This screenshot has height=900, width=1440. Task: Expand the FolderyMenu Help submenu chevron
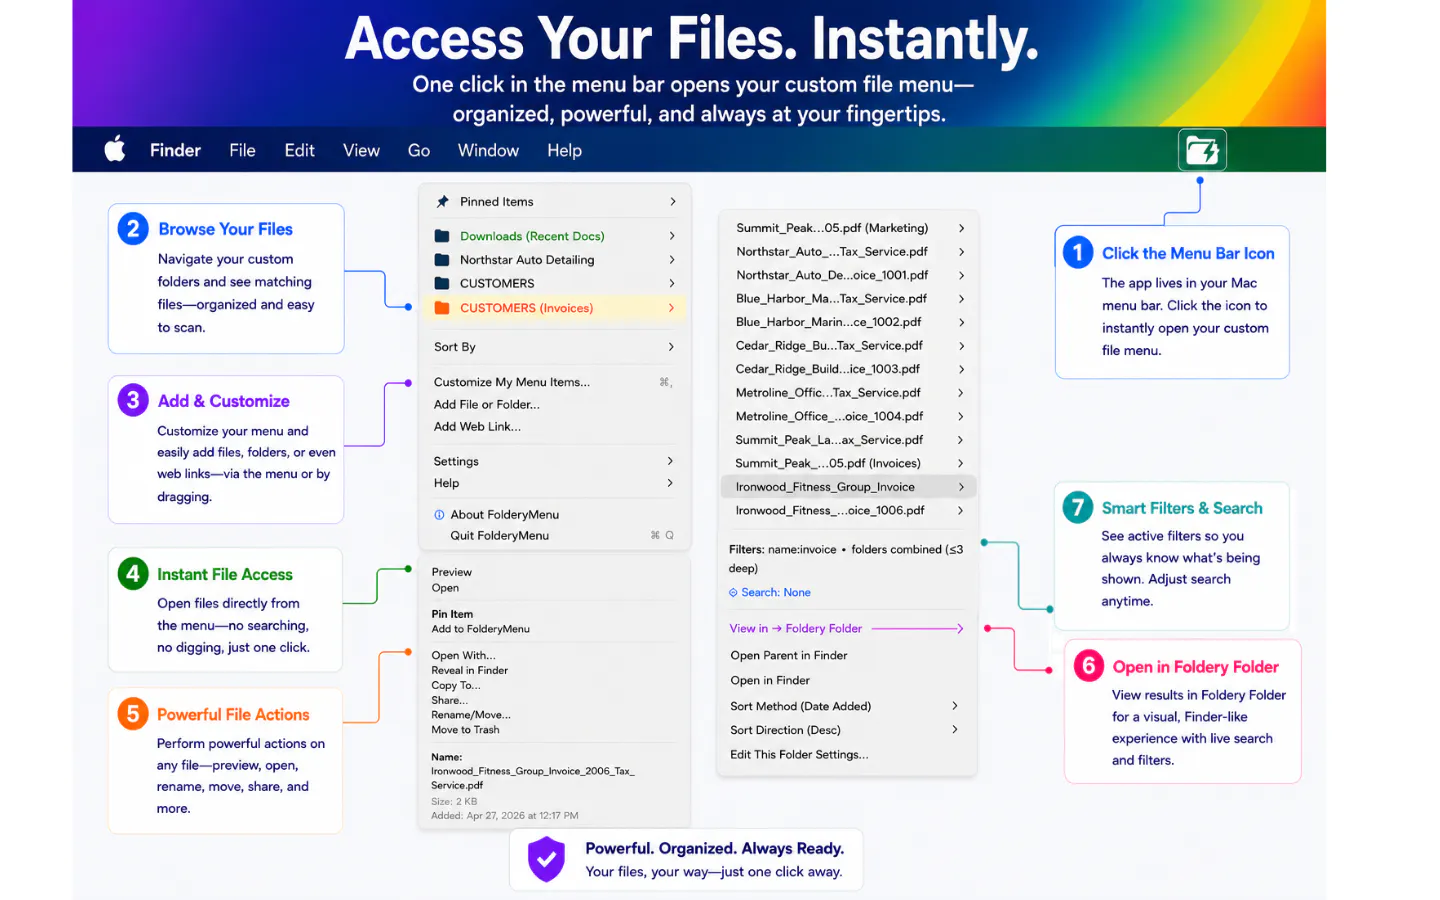click(x=670, y=483)
